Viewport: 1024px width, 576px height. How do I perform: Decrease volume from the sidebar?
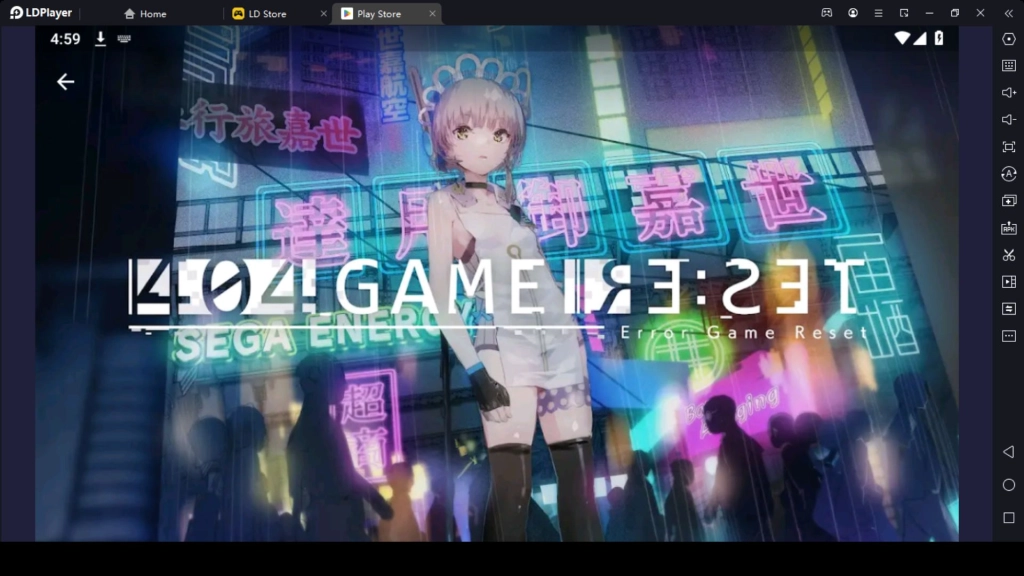pyautogui.click(x=1008, y=120)
